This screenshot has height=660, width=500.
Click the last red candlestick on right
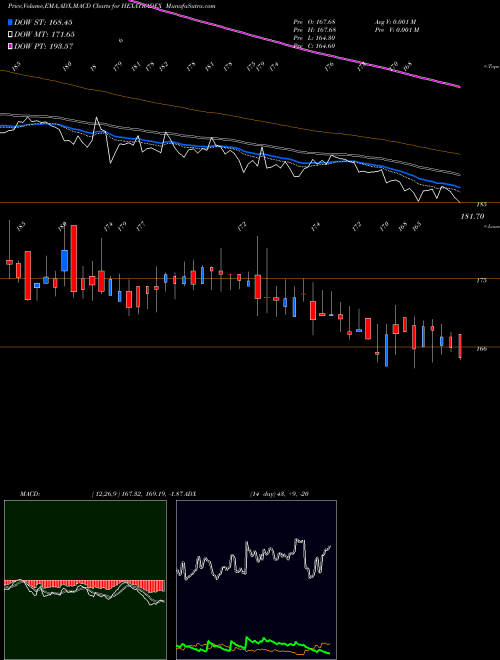[x=460, y=346]
